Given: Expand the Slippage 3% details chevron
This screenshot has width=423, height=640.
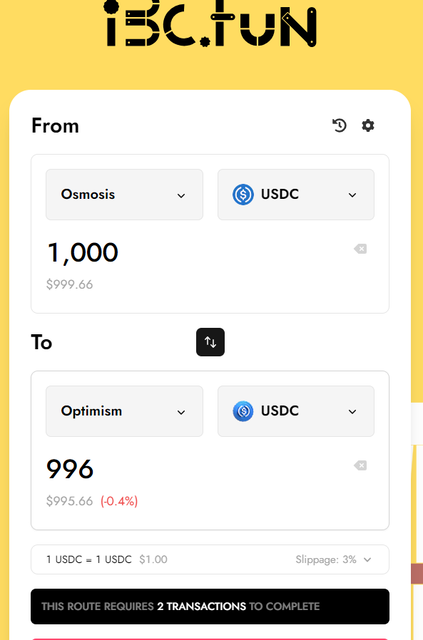Looking at the screenshot, I should [x=367, y=560].
